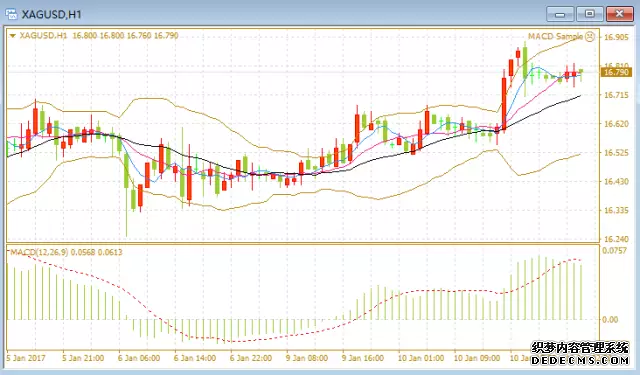Click the 16.715 price scale value
Screen dimensions: 640x375
pos(616,95)
